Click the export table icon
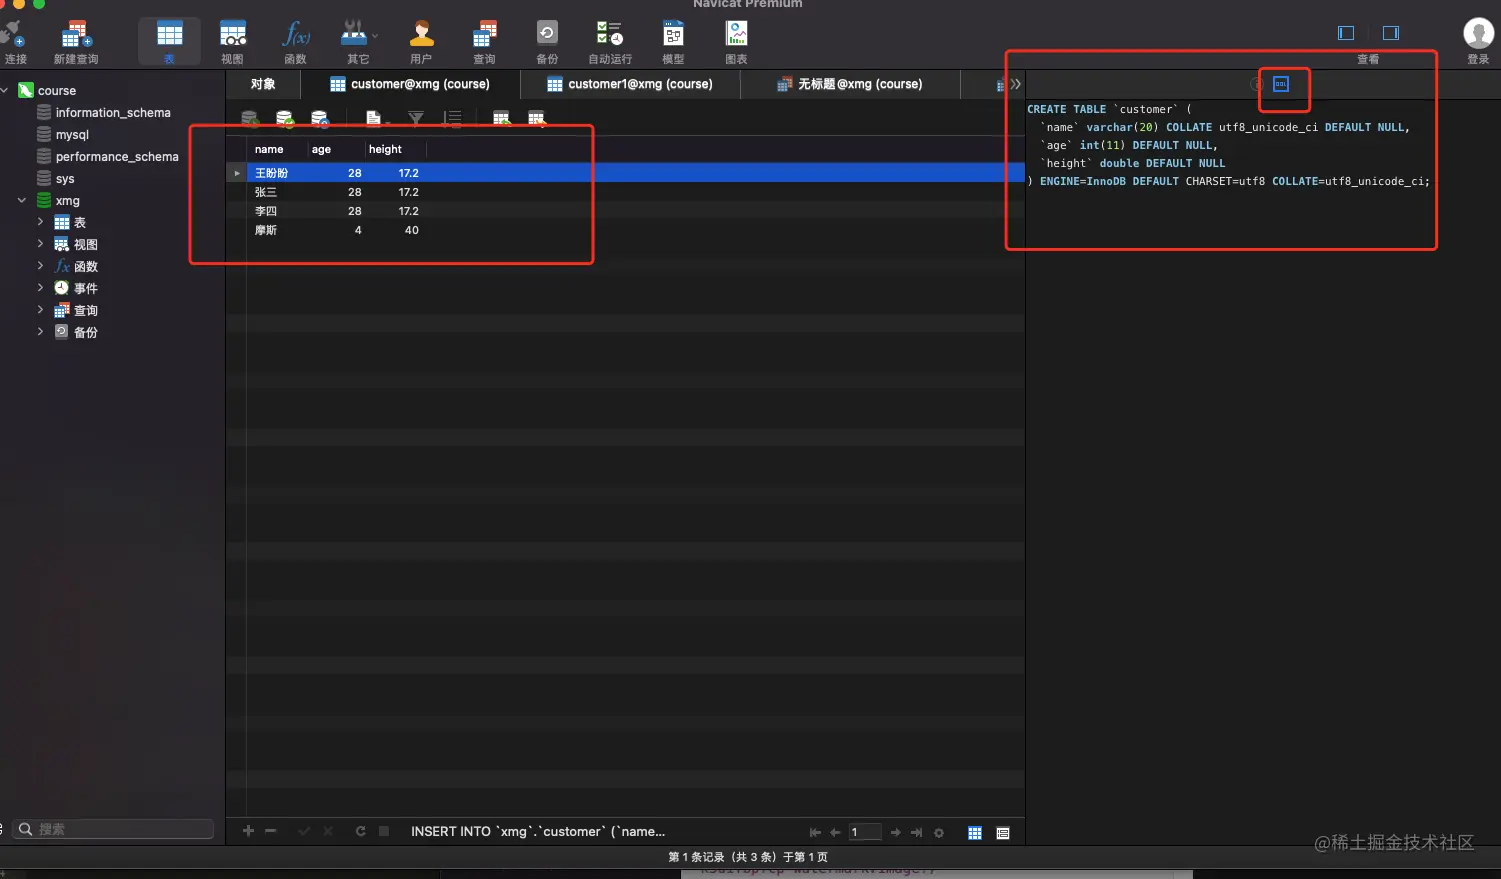This screenshot has height=879, width=1501. coord(537,119)
